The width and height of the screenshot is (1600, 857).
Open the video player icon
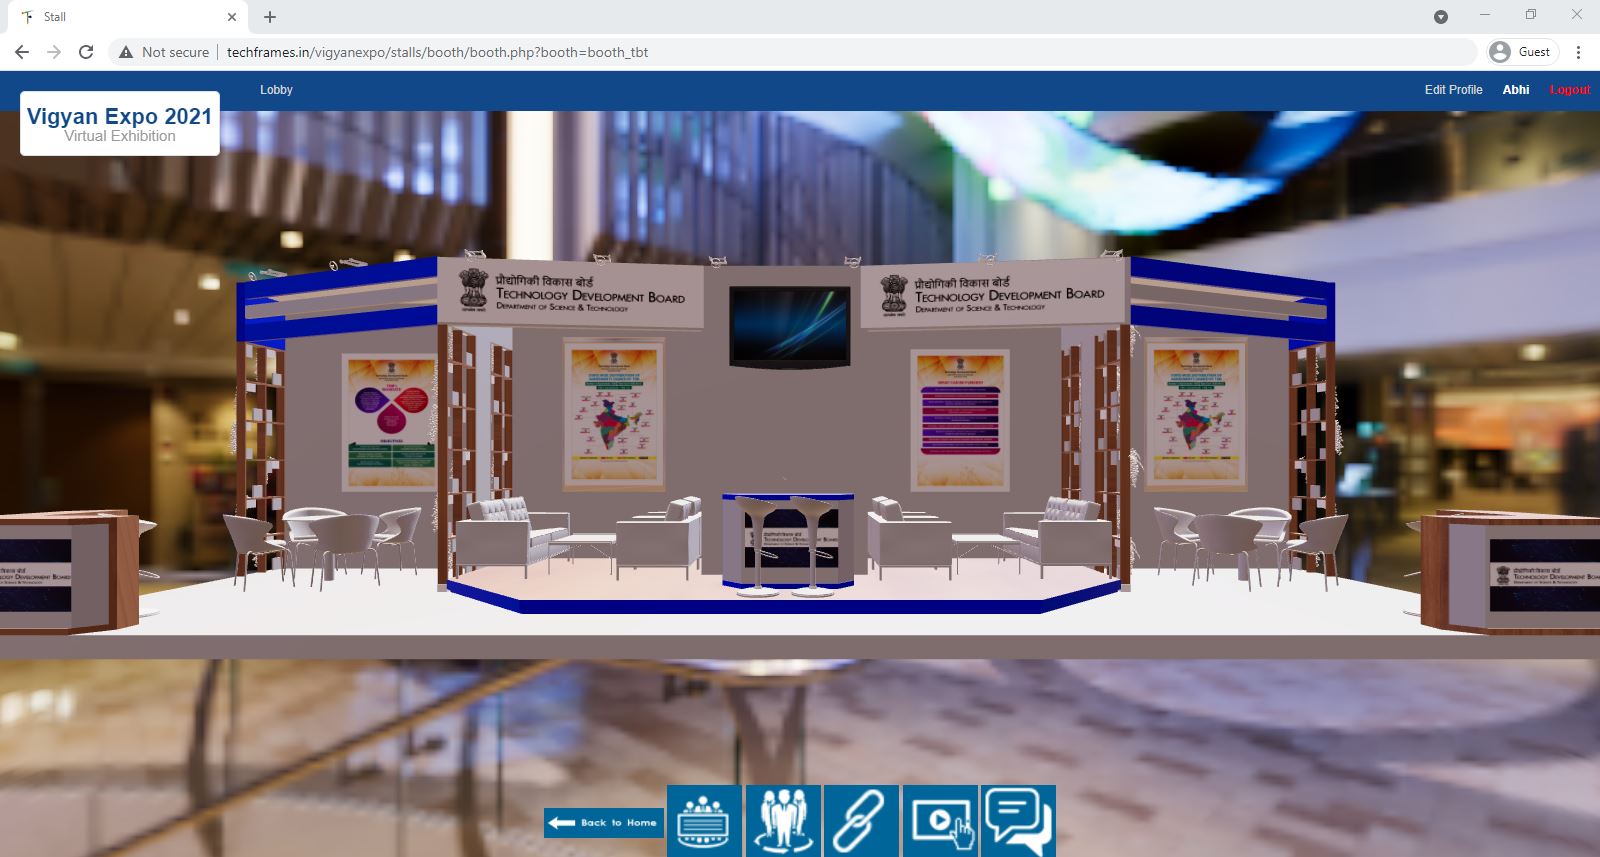[940, 821]
